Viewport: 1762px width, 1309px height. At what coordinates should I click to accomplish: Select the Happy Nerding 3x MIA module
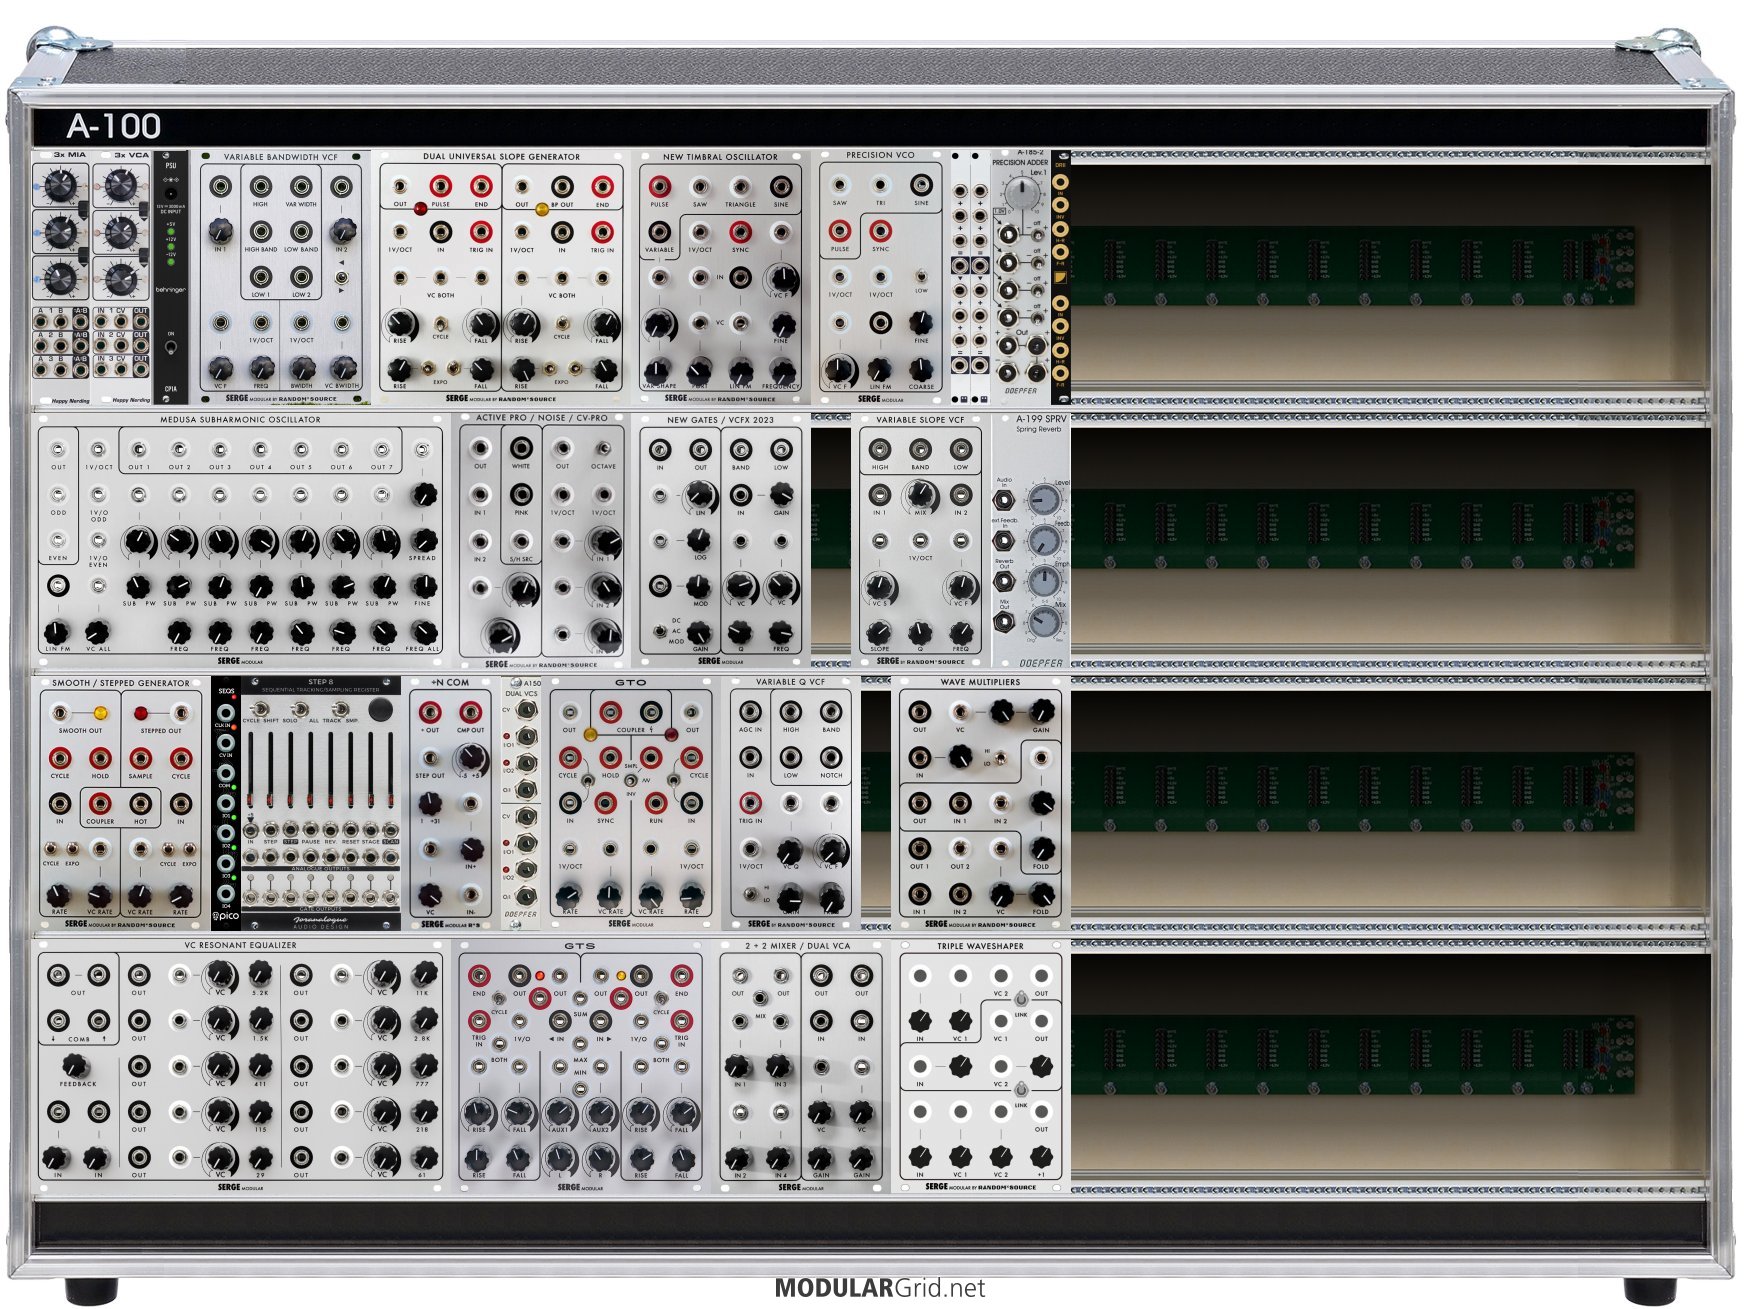tap(62, 278)
